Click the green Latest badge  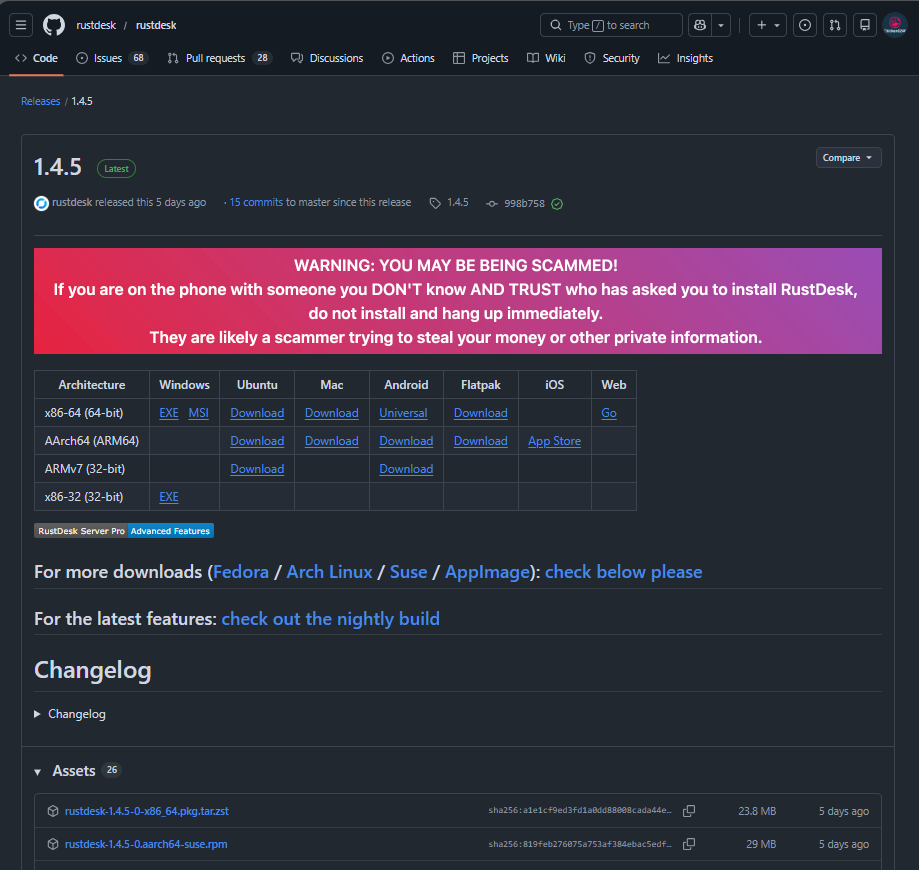coord(116,169)
